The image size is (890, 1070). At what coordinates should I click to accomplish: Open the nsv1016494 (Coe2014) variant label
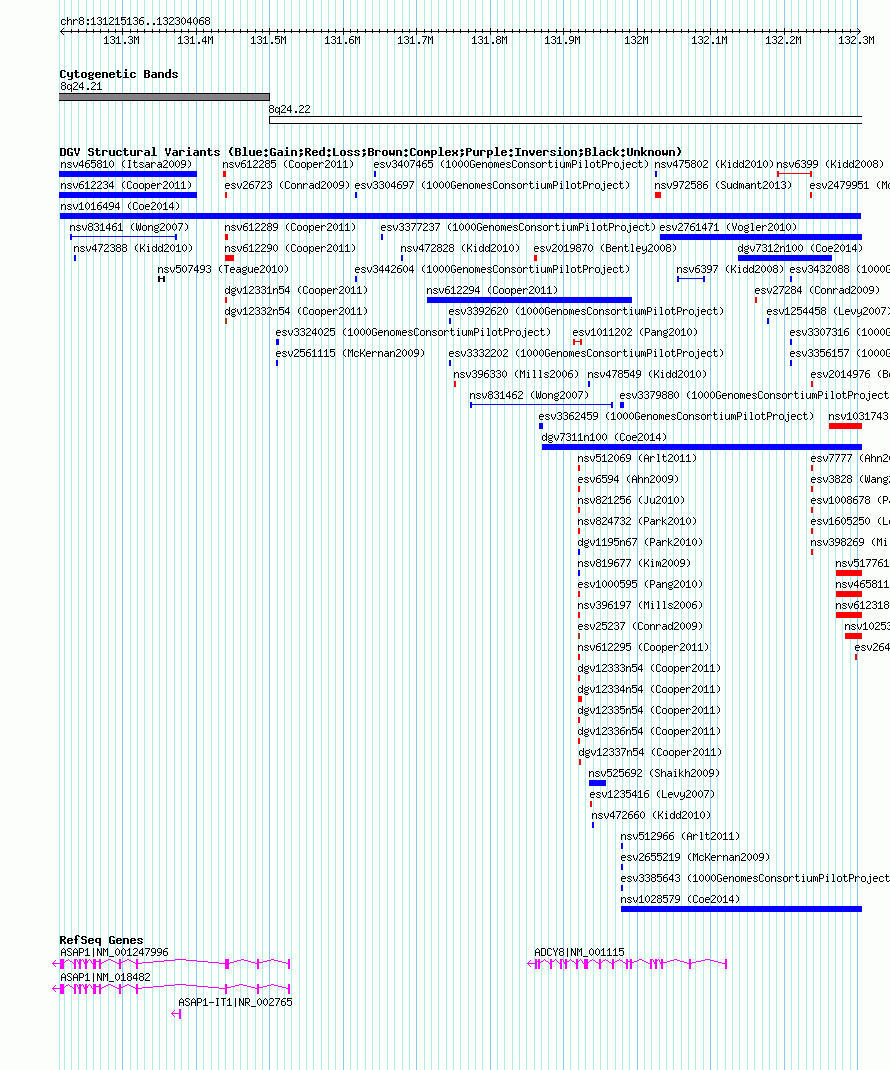tap(120, 207)
